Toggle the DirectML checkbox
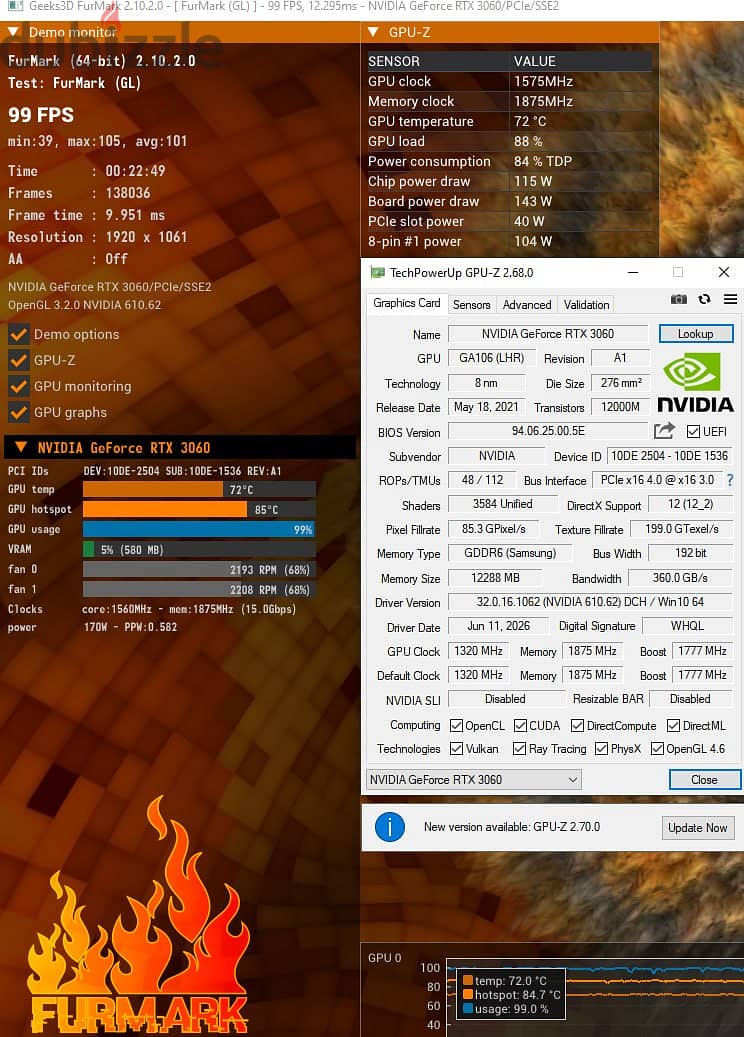 pos(673,726)
